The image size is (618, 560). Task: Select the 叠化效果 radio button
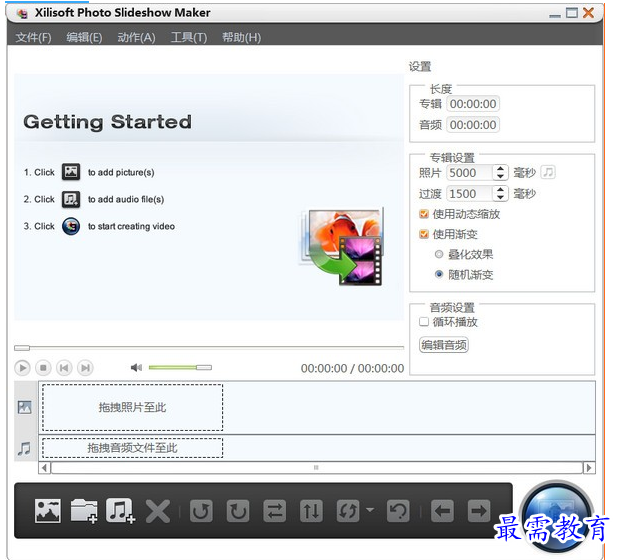[x=439, y=254]
